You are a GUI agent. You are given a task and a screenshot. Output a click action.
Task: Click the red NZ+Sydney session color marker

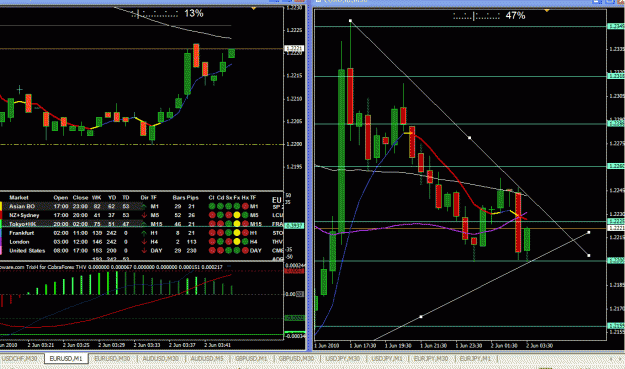click(x=1, y=215)
